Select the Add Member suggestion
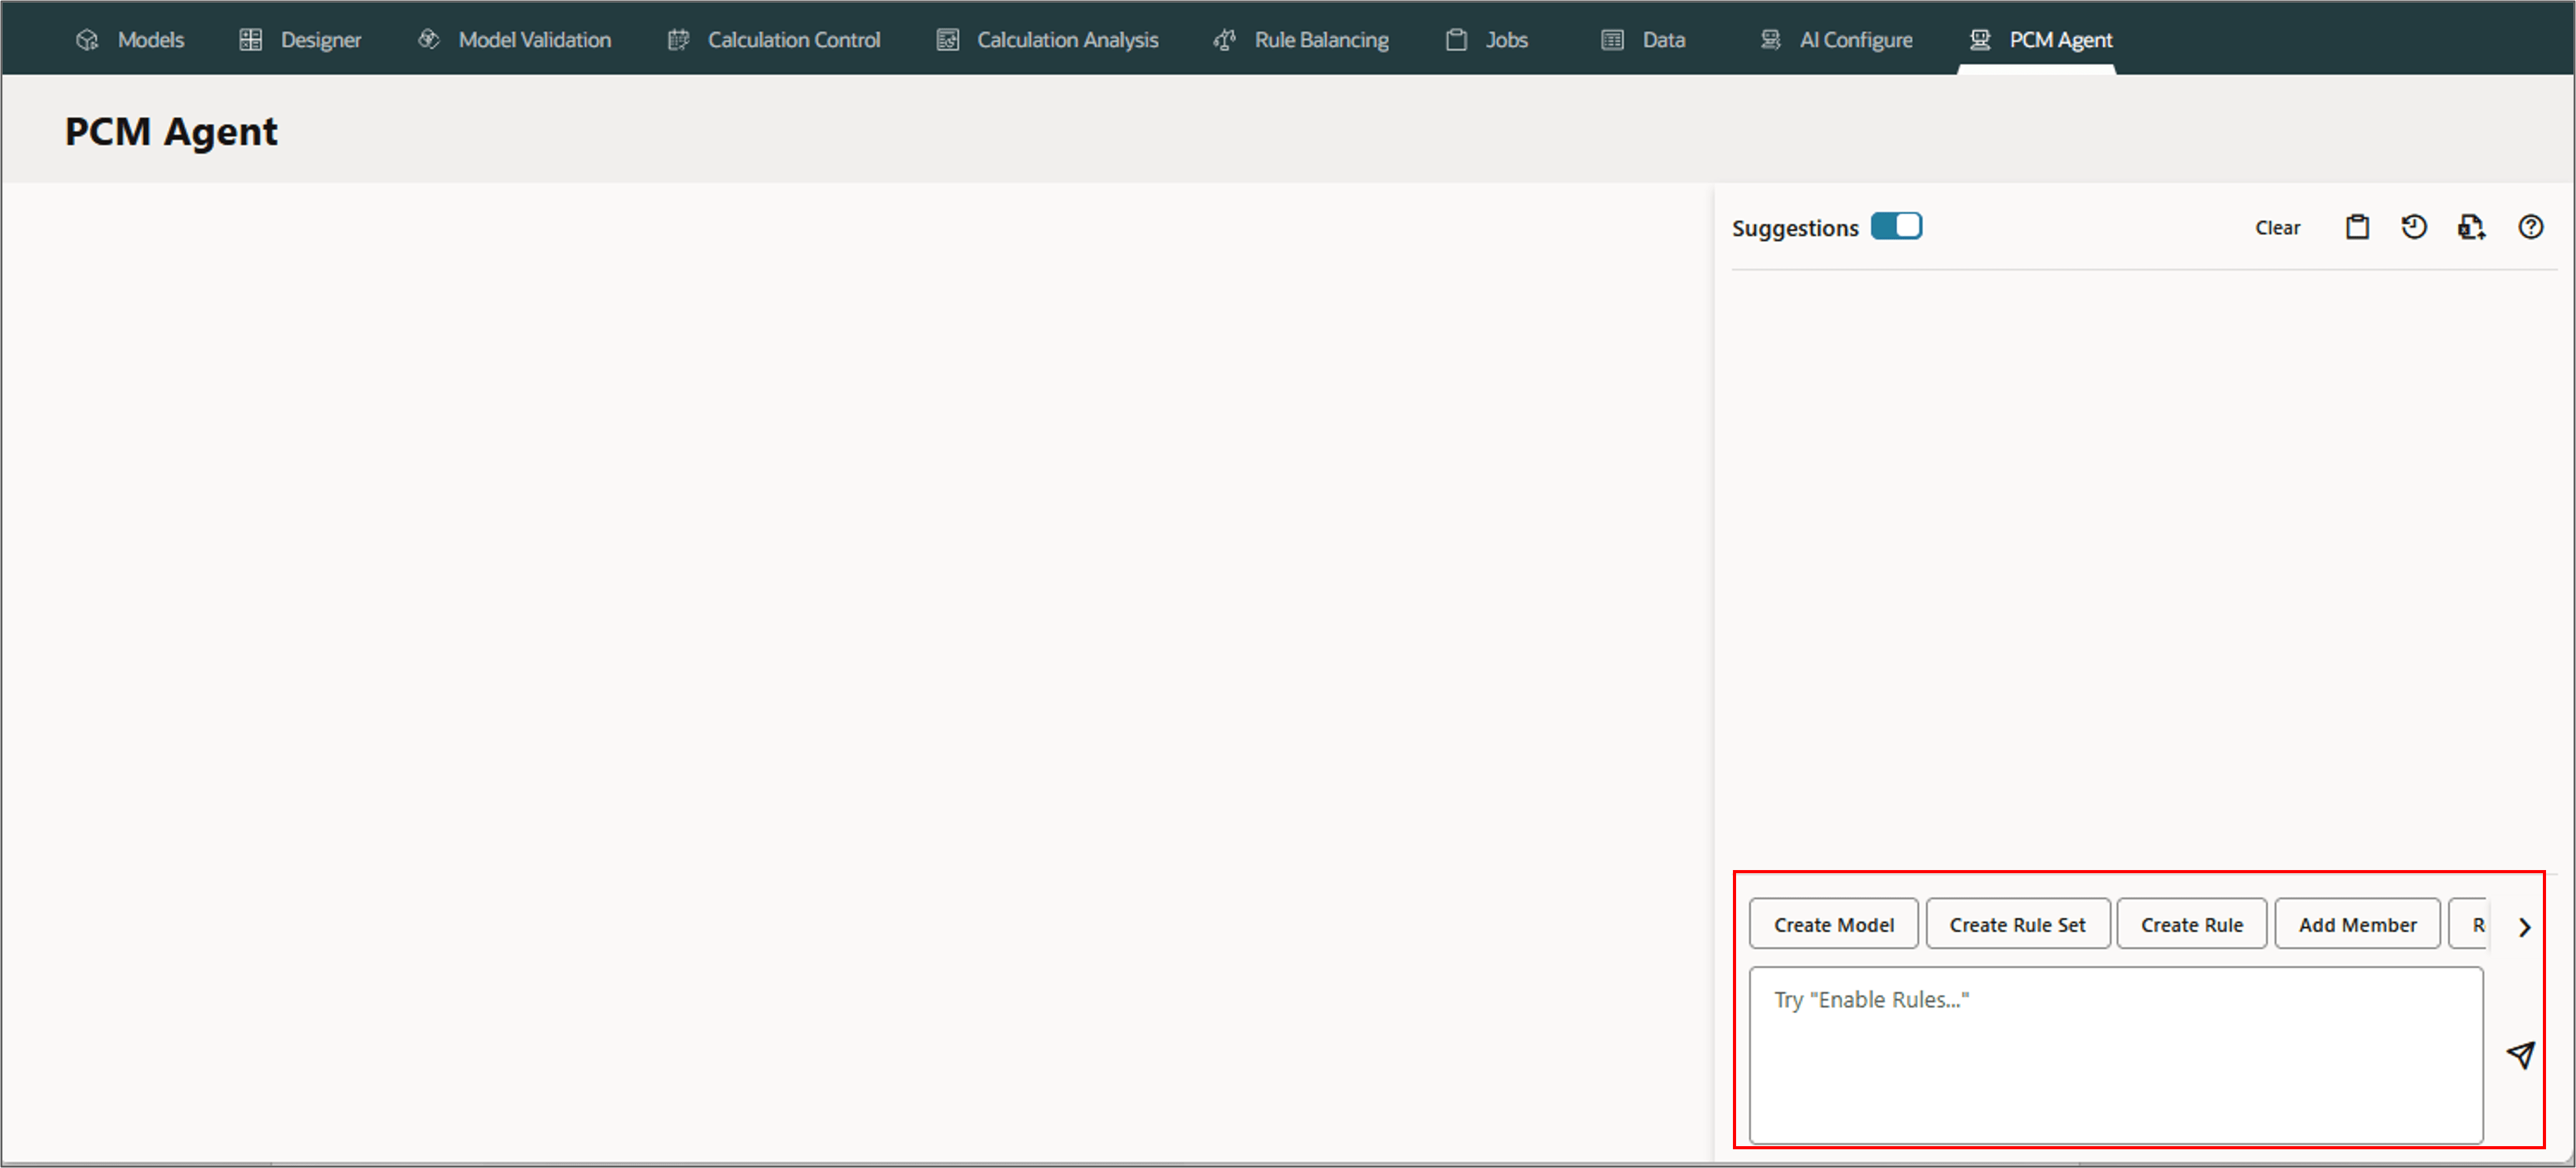The height and width of the screenshot is (1168, 2576). click(2357, 924)
